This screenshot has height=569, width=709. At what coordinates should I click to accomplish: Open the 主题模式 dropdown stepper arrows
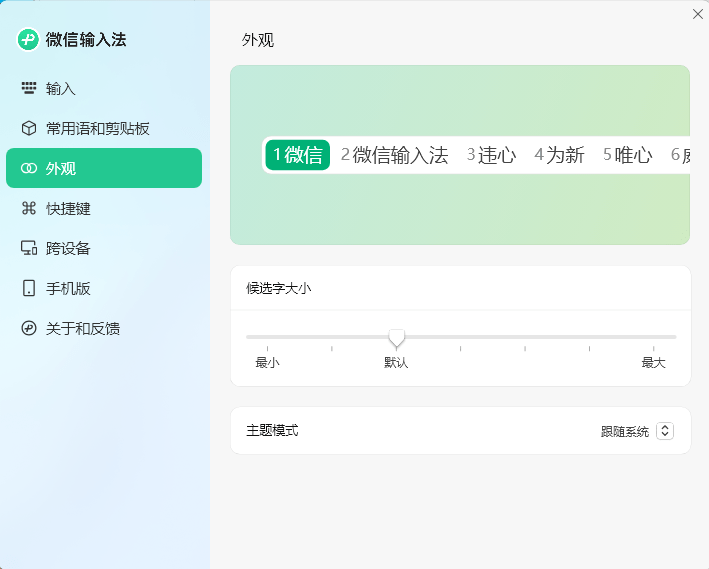pos(665,431)
